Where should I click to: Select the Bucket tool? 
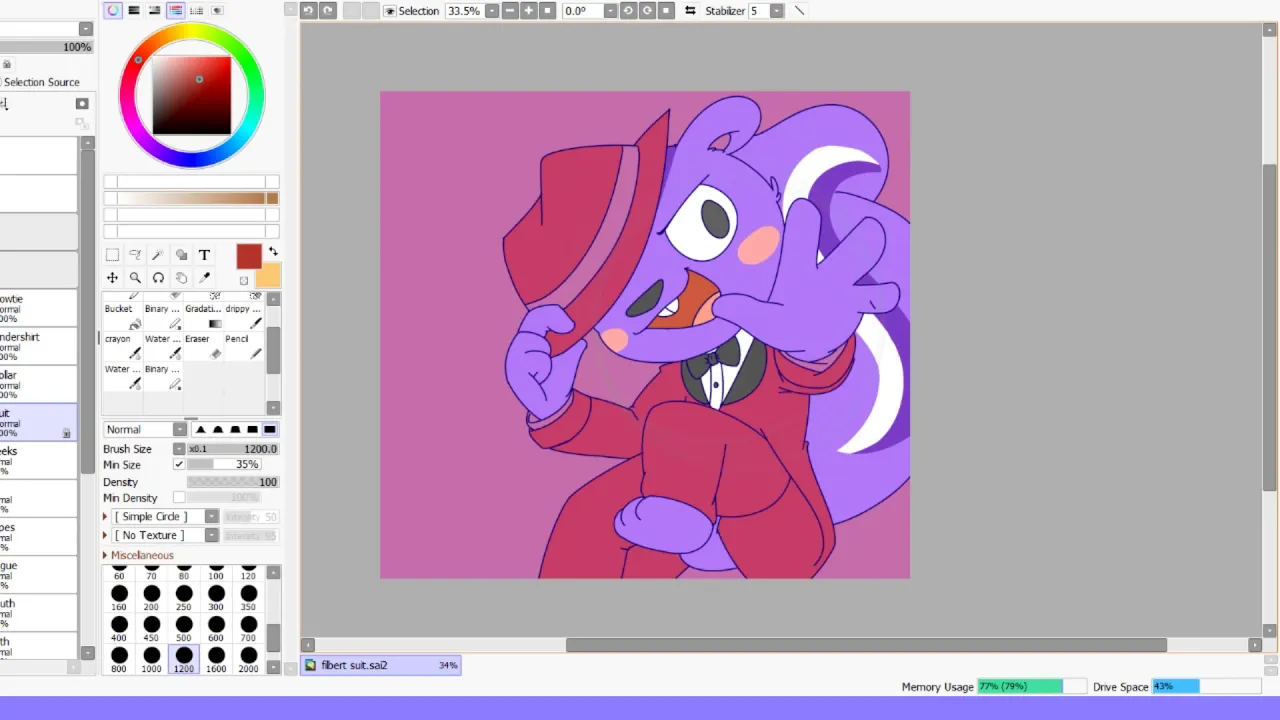(123, 316)
